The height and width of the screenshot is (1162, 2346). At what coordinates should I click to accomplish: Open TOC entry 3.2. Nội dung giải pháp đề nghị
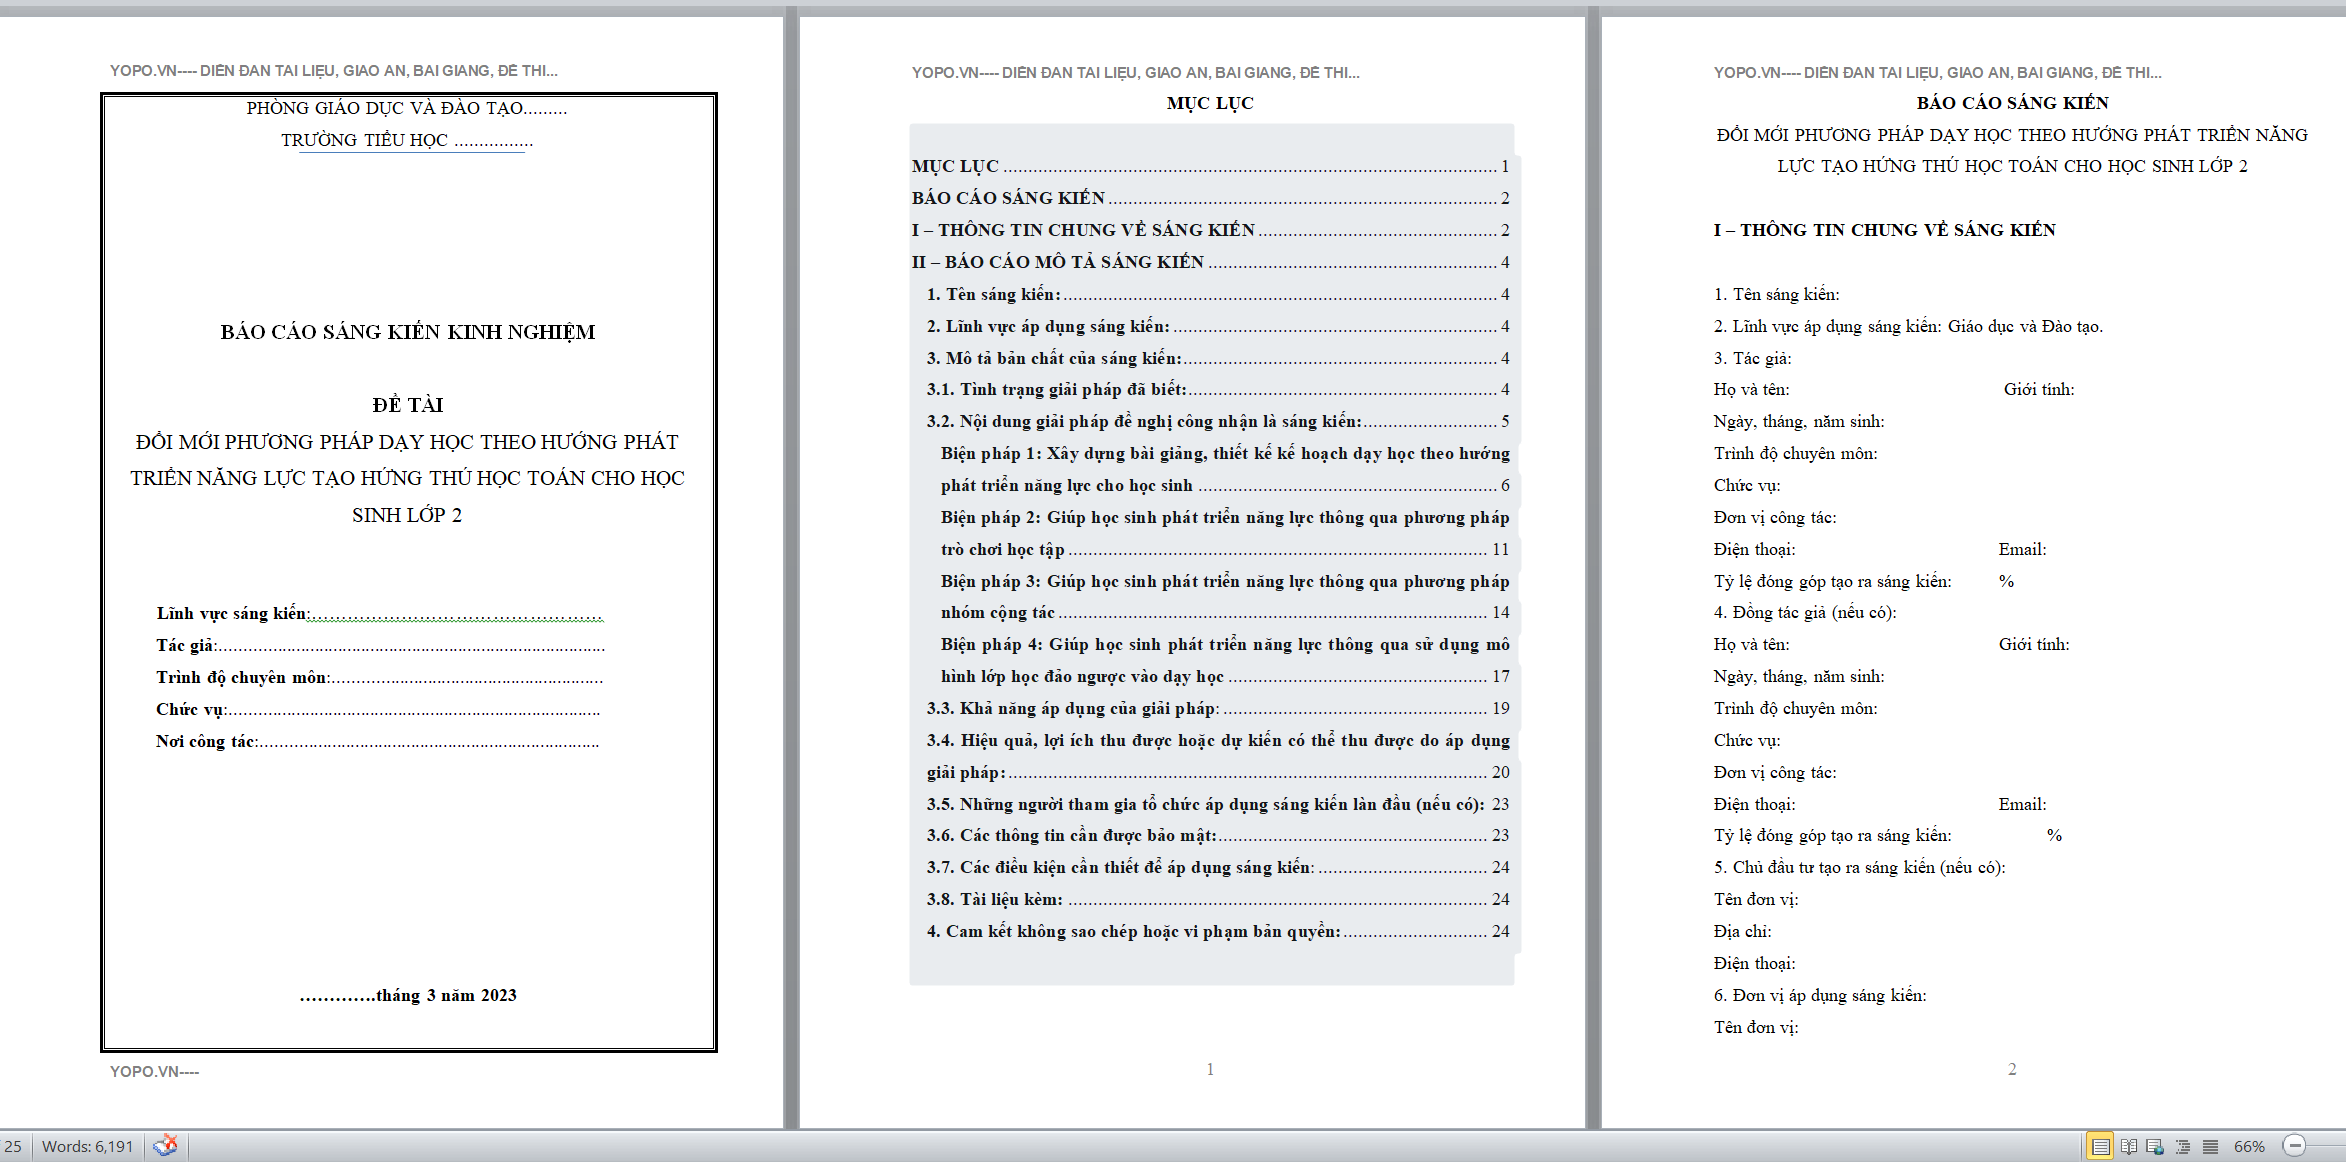1218,421
